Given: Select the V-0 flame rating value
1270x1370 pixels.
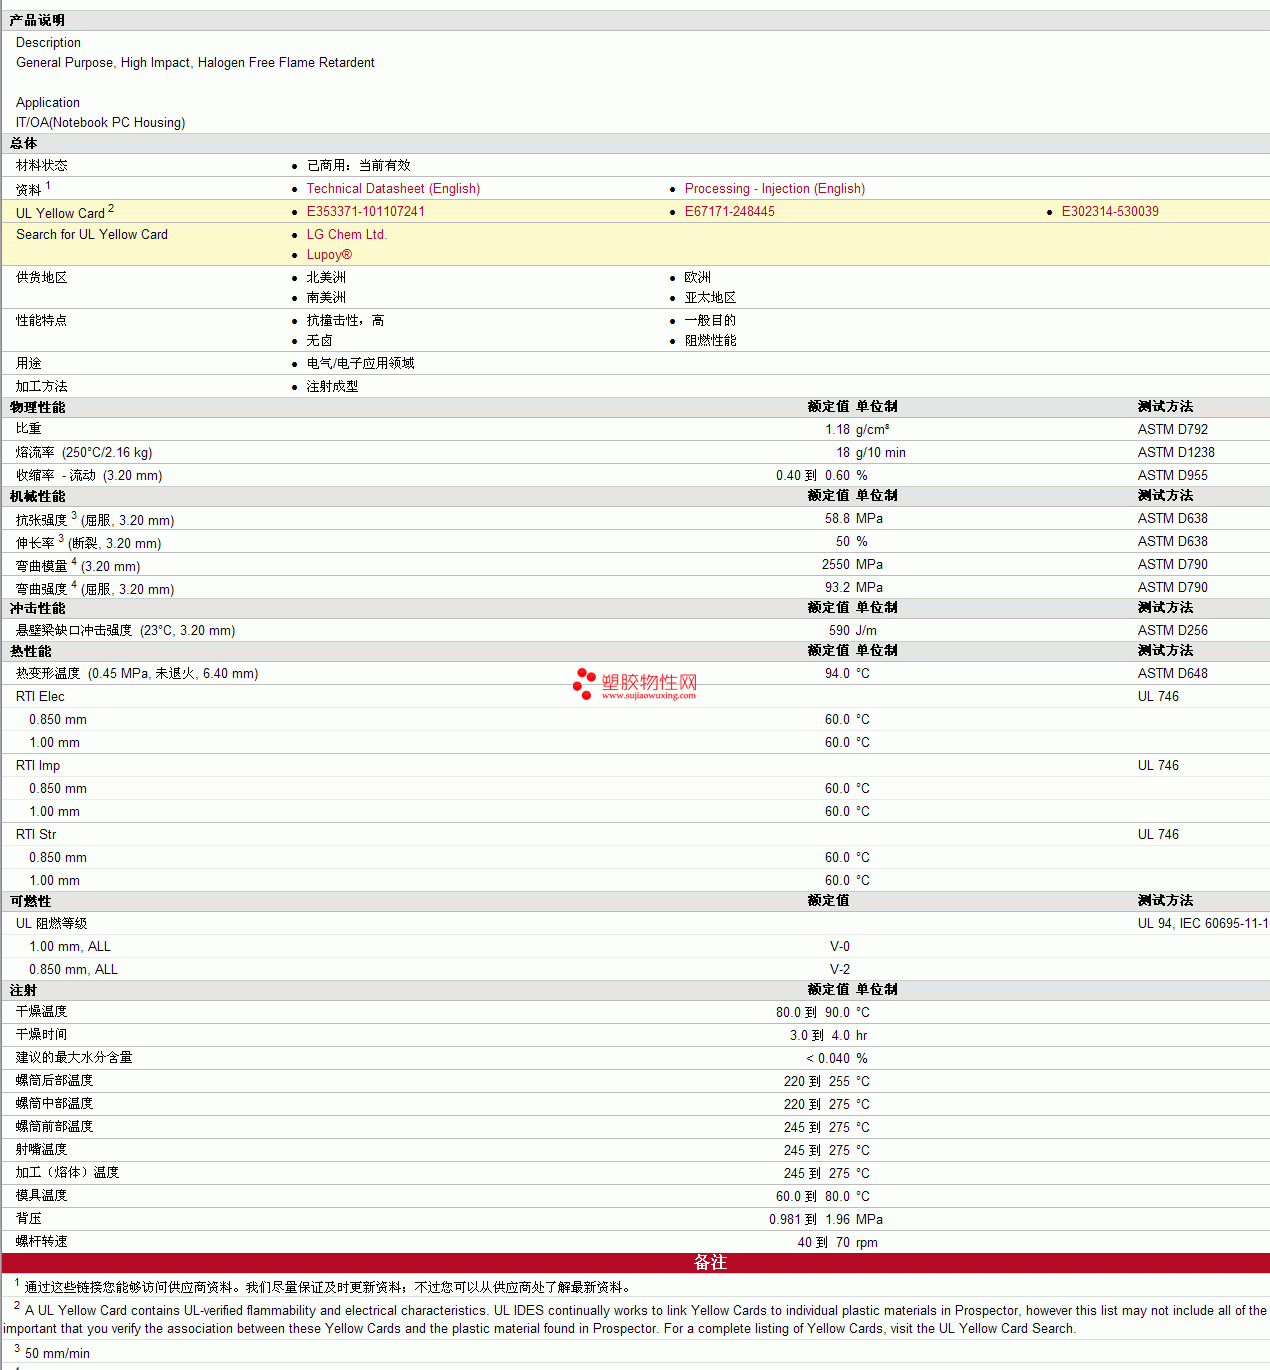Looking at the screenshot, I should (840, 947).
